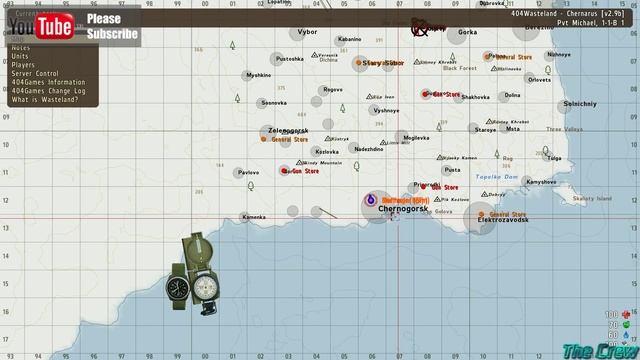
Task: Click the Pusta village label
Action: pos(452,170)
